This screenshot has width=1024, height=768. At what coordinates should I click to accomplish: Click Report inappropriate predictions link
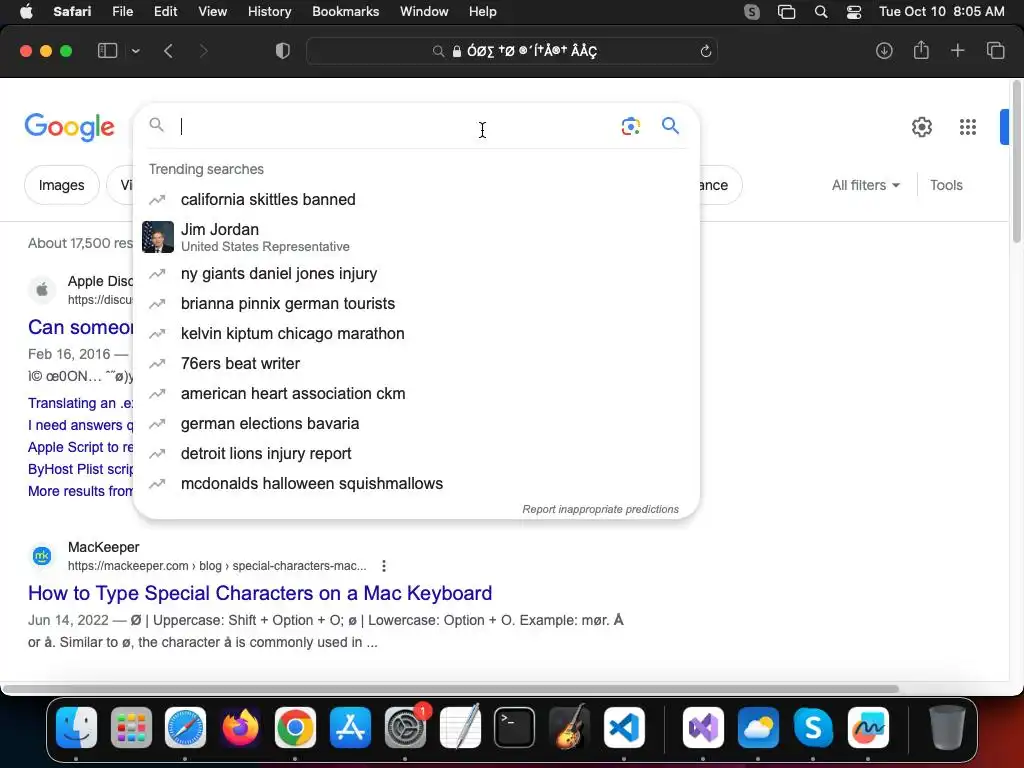tap(600, 509)
